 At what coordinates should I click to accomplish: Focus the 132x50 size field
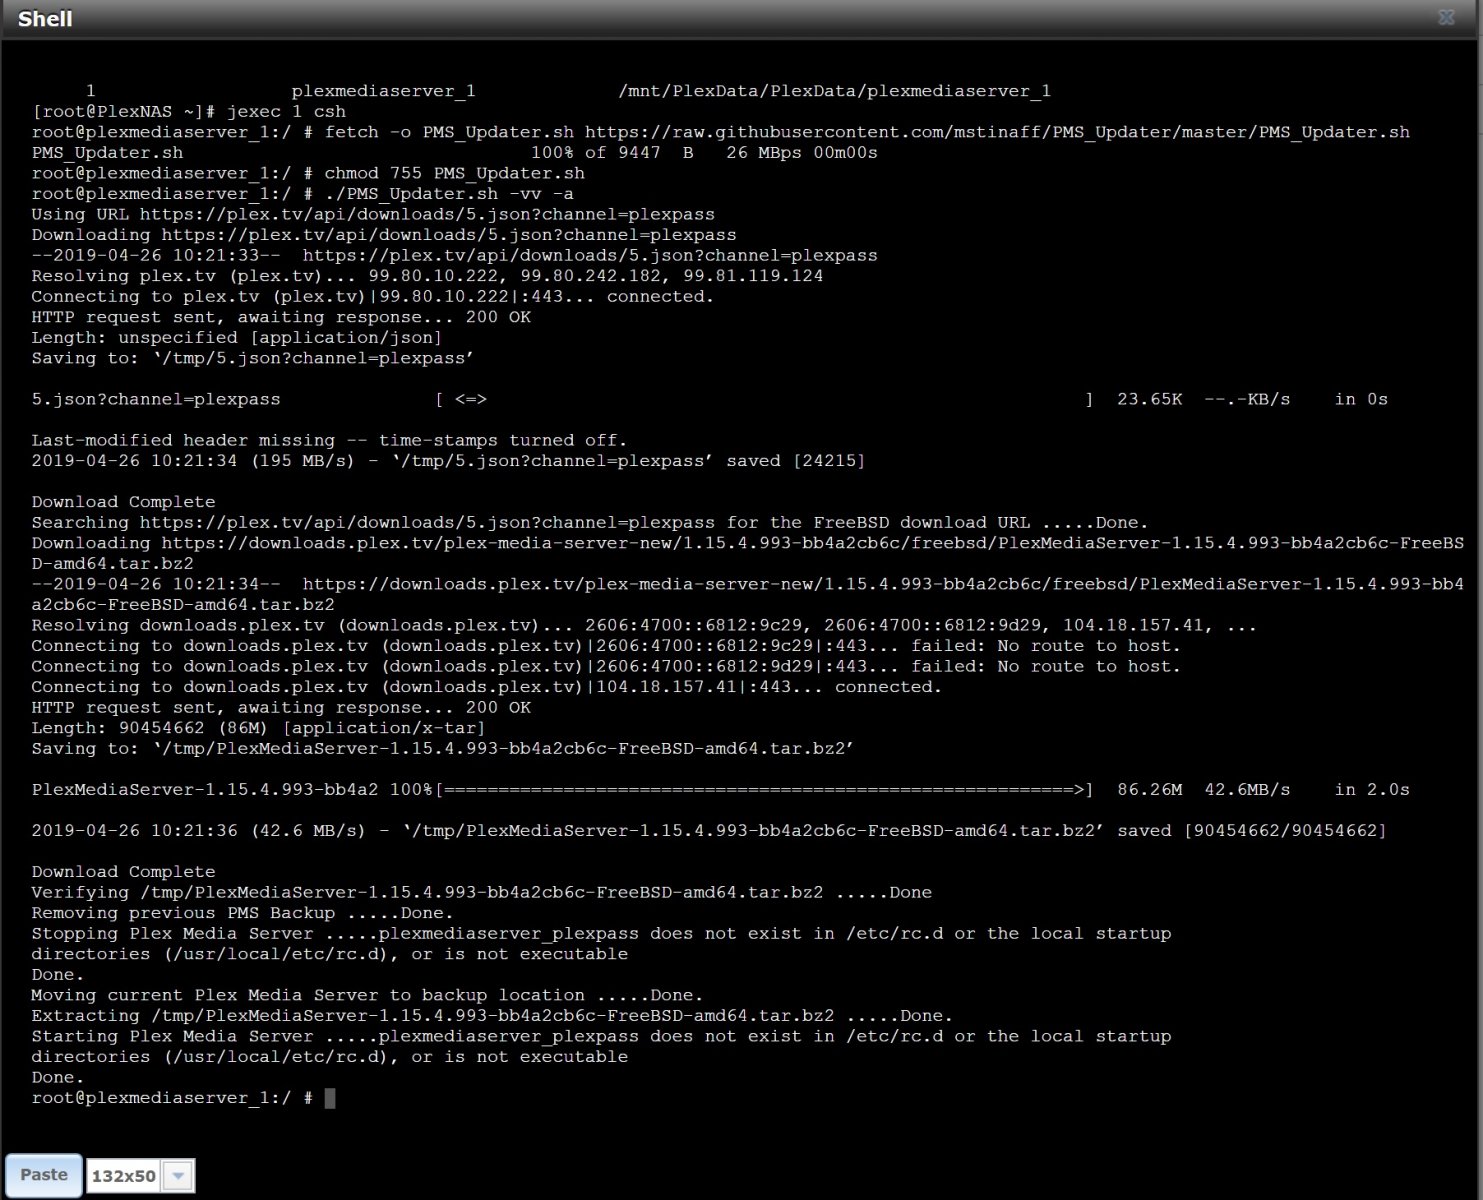[x=124, y=1176]
